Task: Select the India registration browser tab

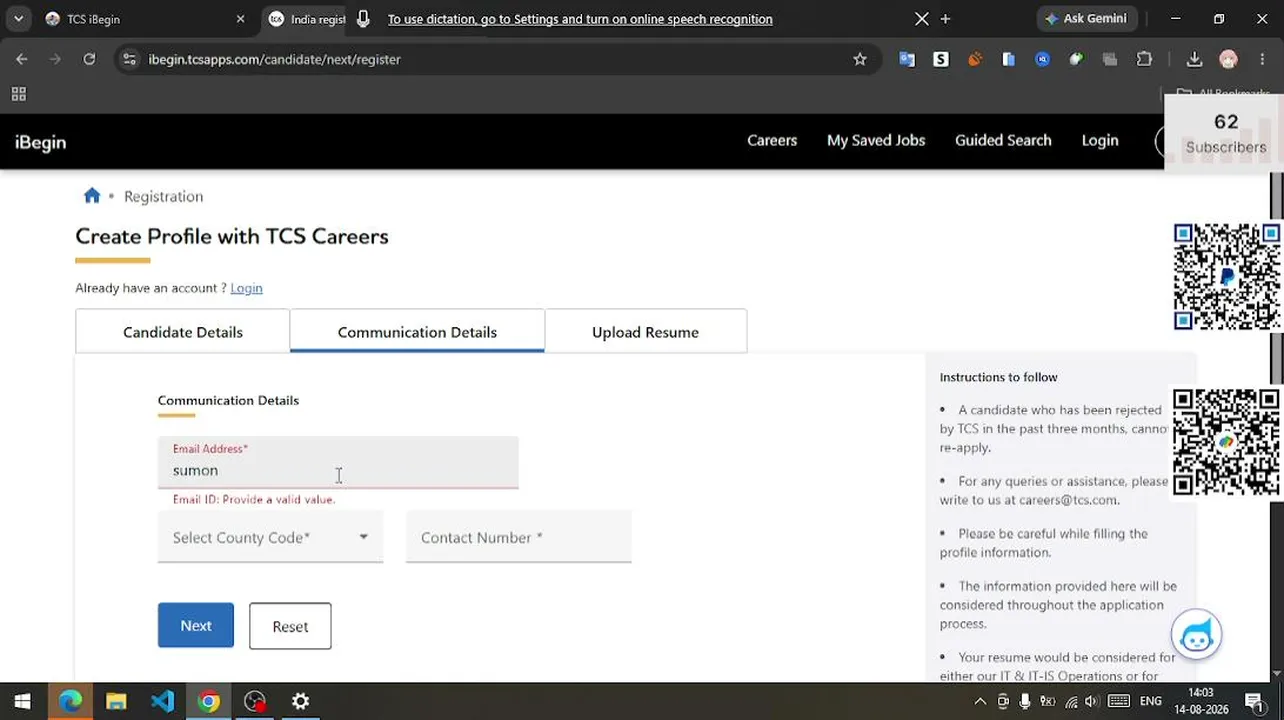Action: 307,19
